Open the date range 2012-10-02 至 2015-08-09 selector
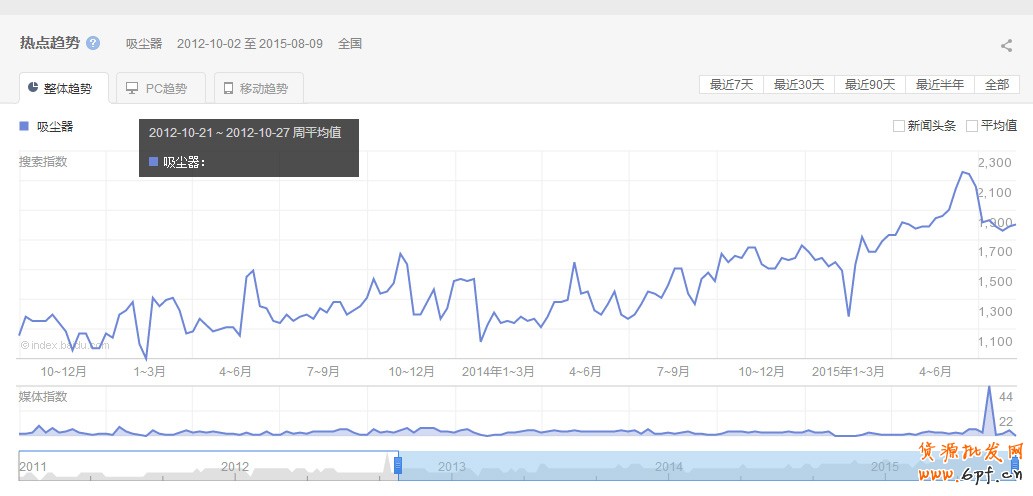The image size is (1033, 496). click(x=251, y=44)
